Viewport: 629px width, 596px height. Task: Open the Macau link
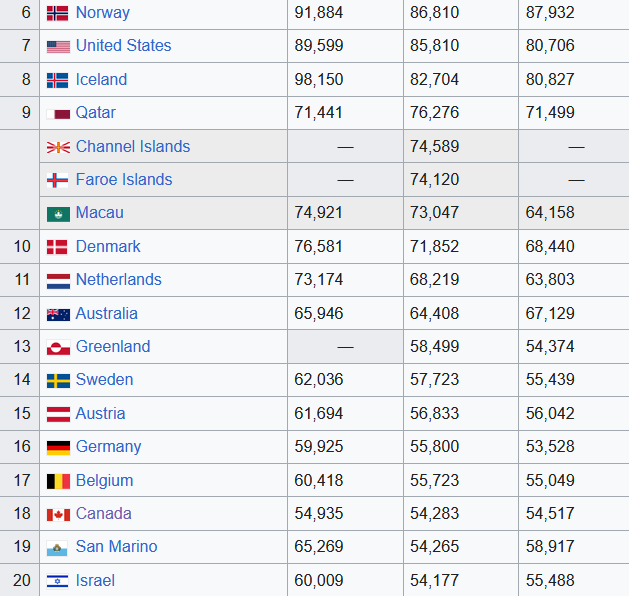[99, 212]
